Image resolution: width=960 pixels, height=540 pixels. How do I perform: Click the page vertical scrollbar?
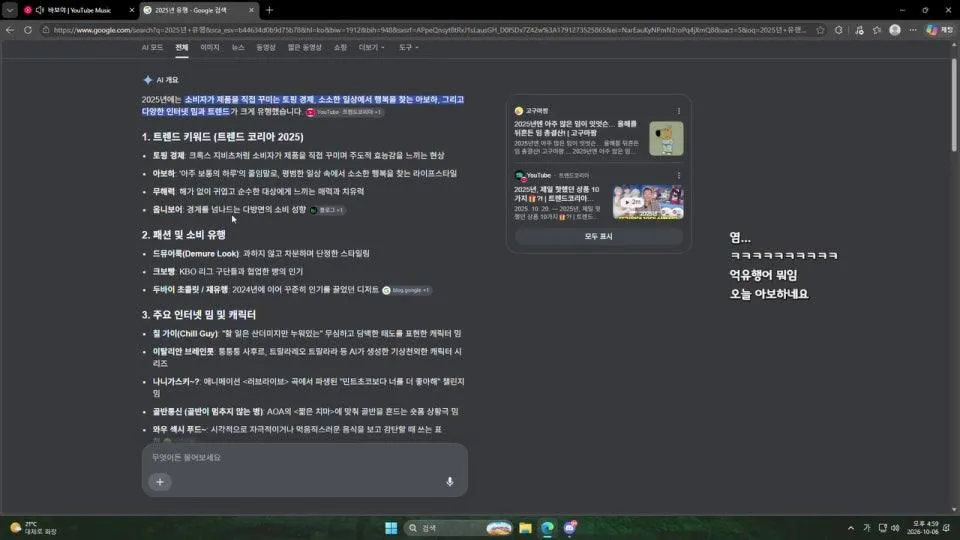coord(954,105)
